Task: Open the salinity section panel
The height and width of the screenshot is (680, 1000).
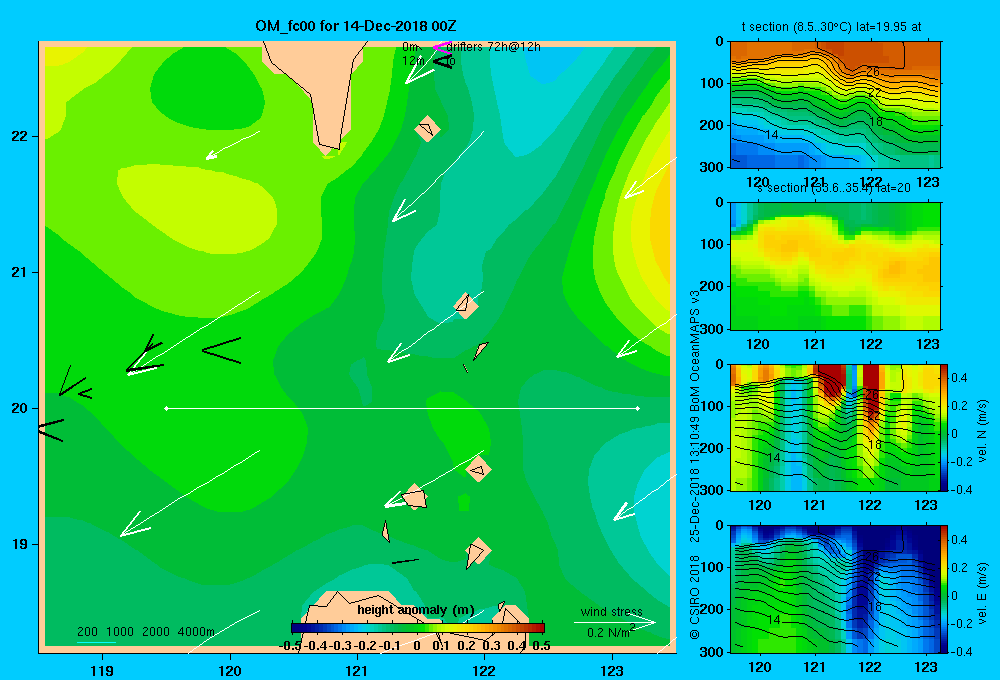Action: (x=835, y=265)
